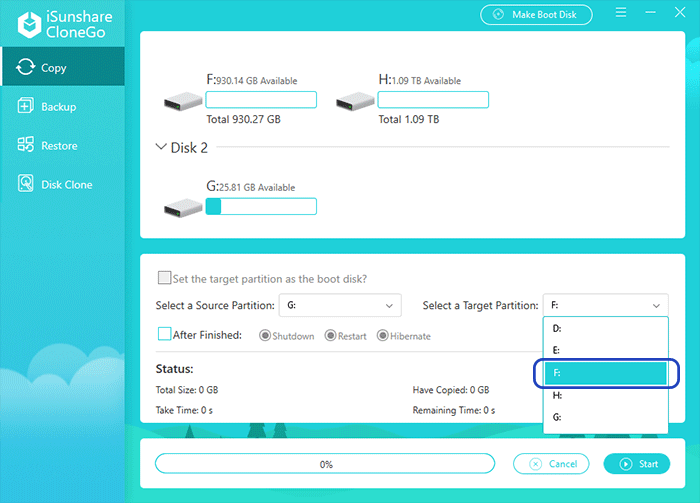
Task: Select the Shutdown radio option
Action: [265, 335]
